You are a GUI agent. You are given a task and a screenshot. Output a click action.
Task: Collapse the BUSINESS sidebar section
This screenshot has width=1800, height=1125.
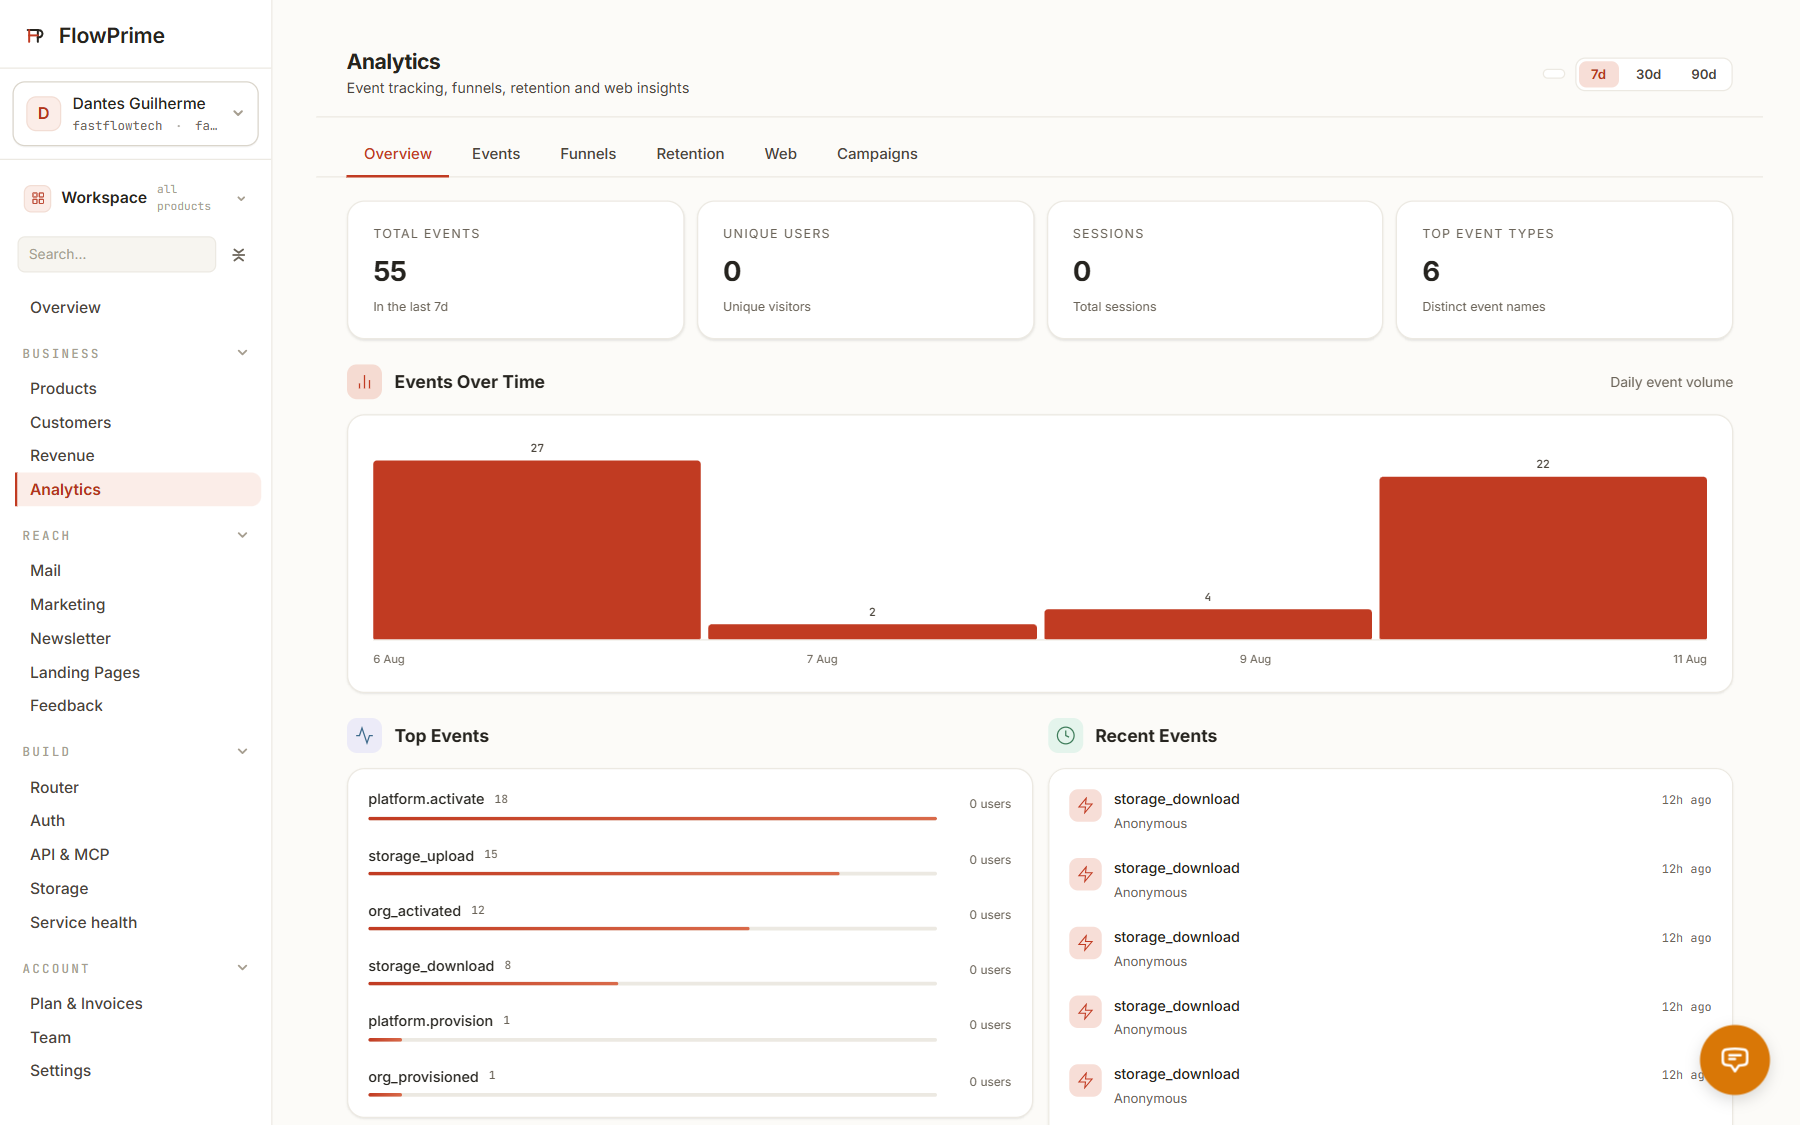(x=242, y=353)
